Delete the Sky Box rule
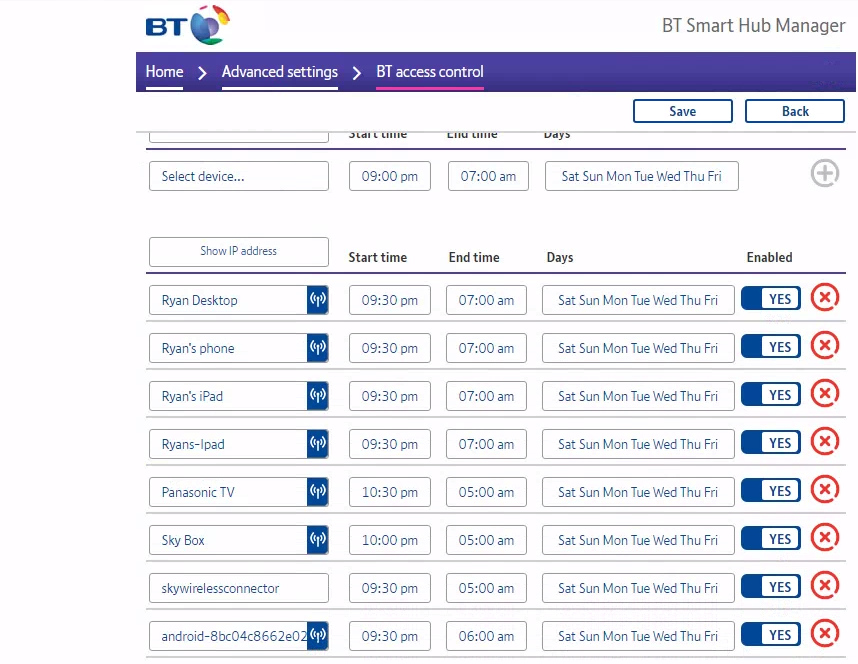Image resolution: width=858 pixels, height=664 pixels. tap(825, 538)
